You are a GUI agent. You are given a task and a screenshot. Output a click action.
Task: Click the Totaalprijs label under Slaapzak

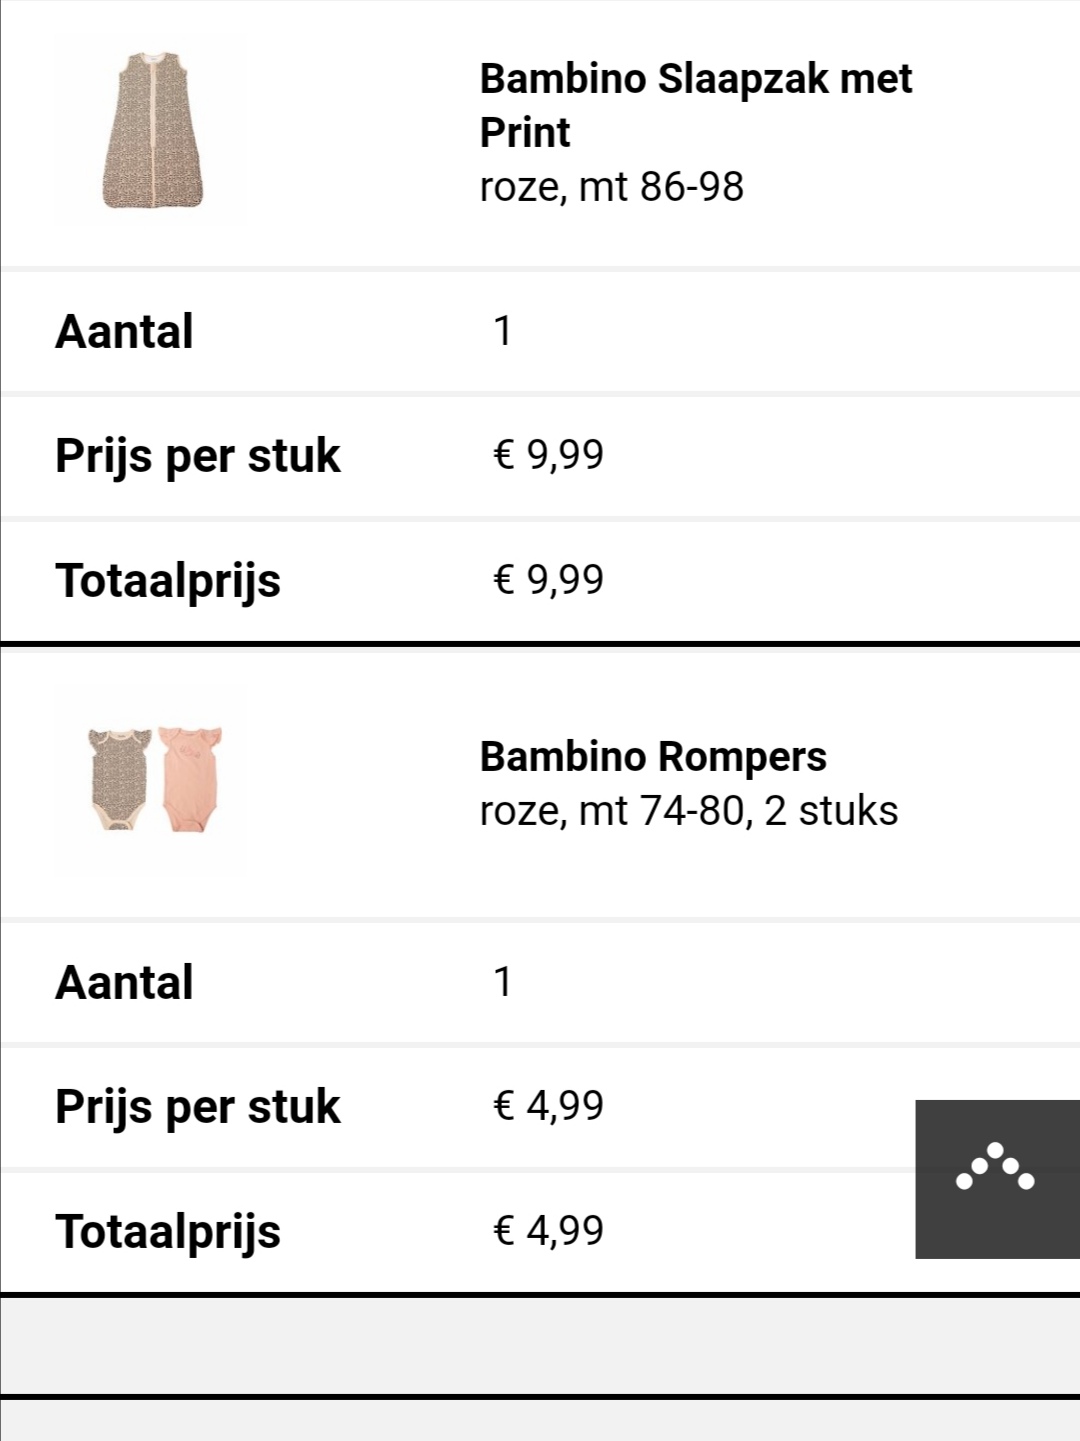click(168, 581)
